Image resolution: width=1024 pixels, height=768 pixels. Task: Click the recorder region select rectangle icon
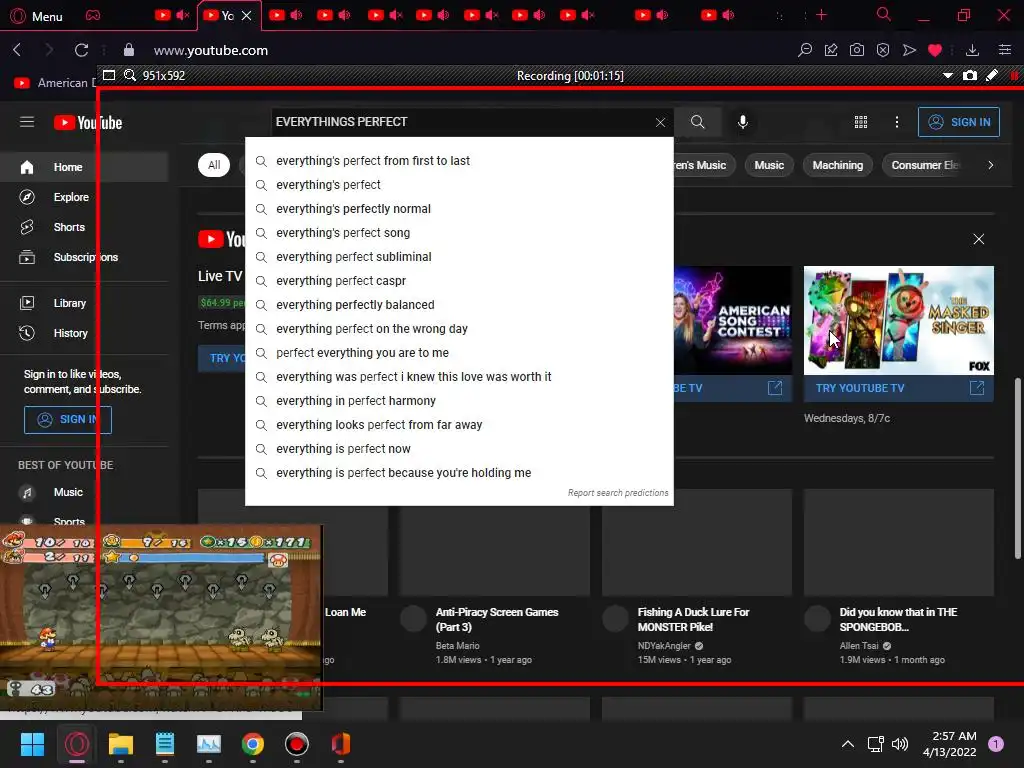click(x=109, y=75)
